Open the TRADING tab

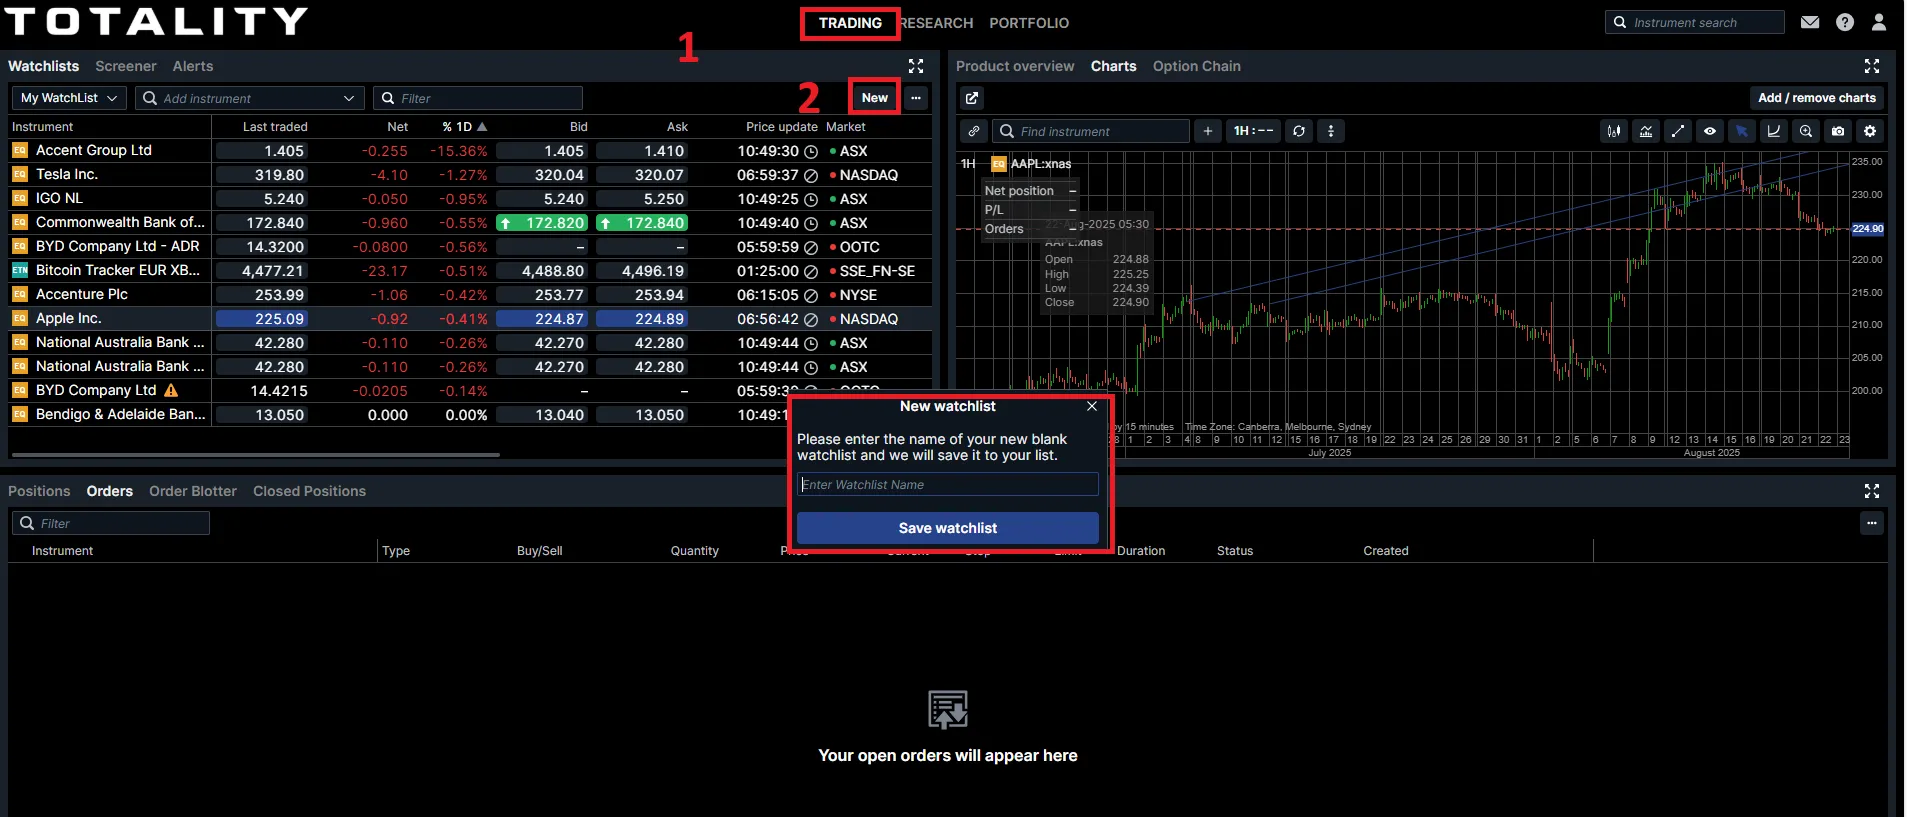coord(850,23)
